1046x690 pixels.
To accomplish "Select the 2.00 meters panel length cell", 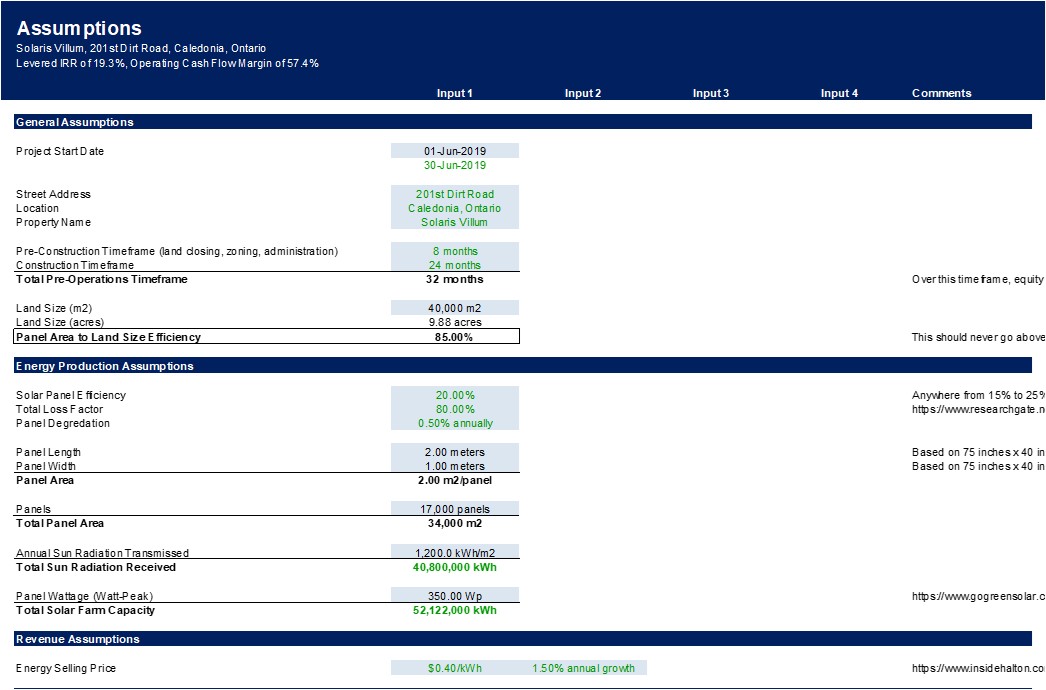I will [455, 452].
